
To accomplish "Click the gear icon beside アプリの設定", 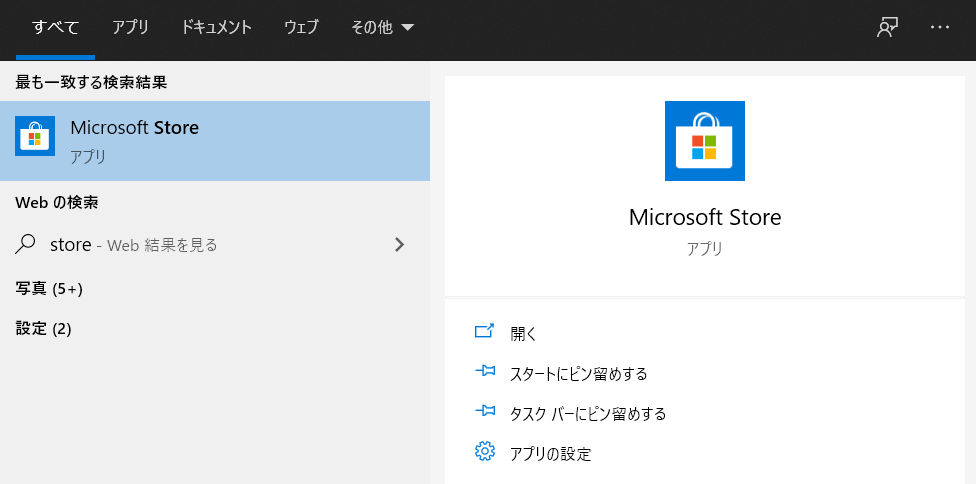I will pyautogui.click(x=484, y=451).
